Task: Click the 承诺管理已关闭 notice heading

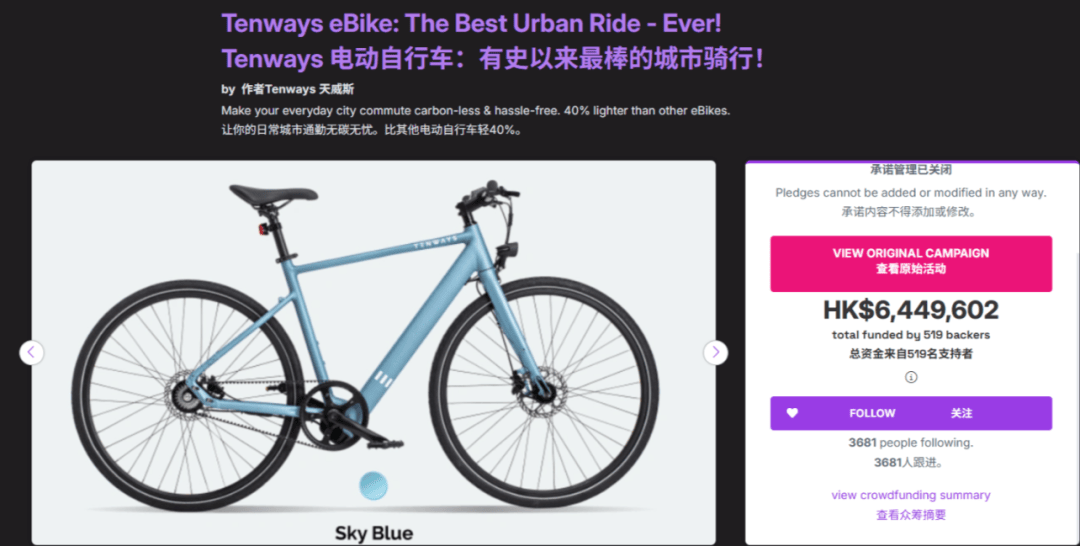Action: 910,170
